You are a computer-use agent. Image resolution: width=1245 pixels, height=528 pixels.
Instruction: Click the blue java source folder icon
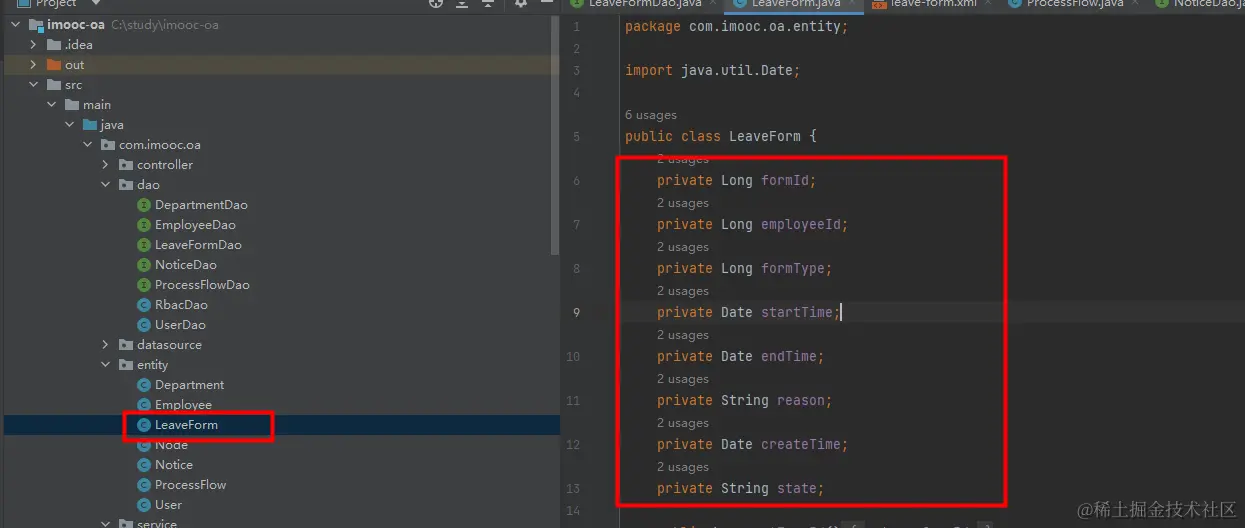pos(90,125)
